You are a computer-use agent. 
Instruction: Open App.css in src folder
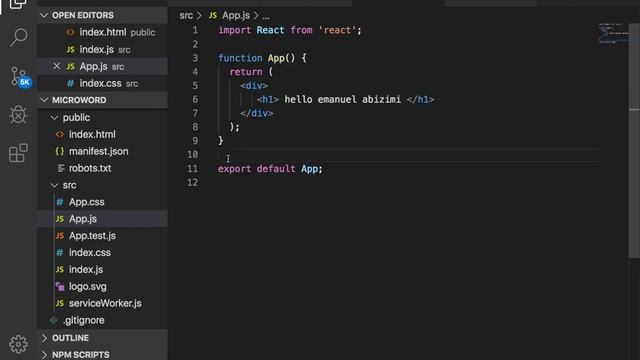click(102, 202)
